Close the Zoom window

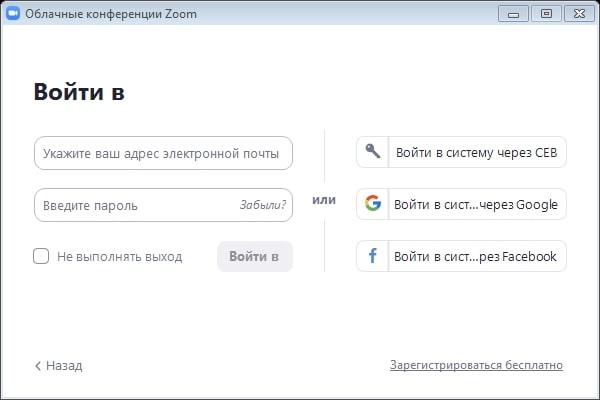coord(579,14)
